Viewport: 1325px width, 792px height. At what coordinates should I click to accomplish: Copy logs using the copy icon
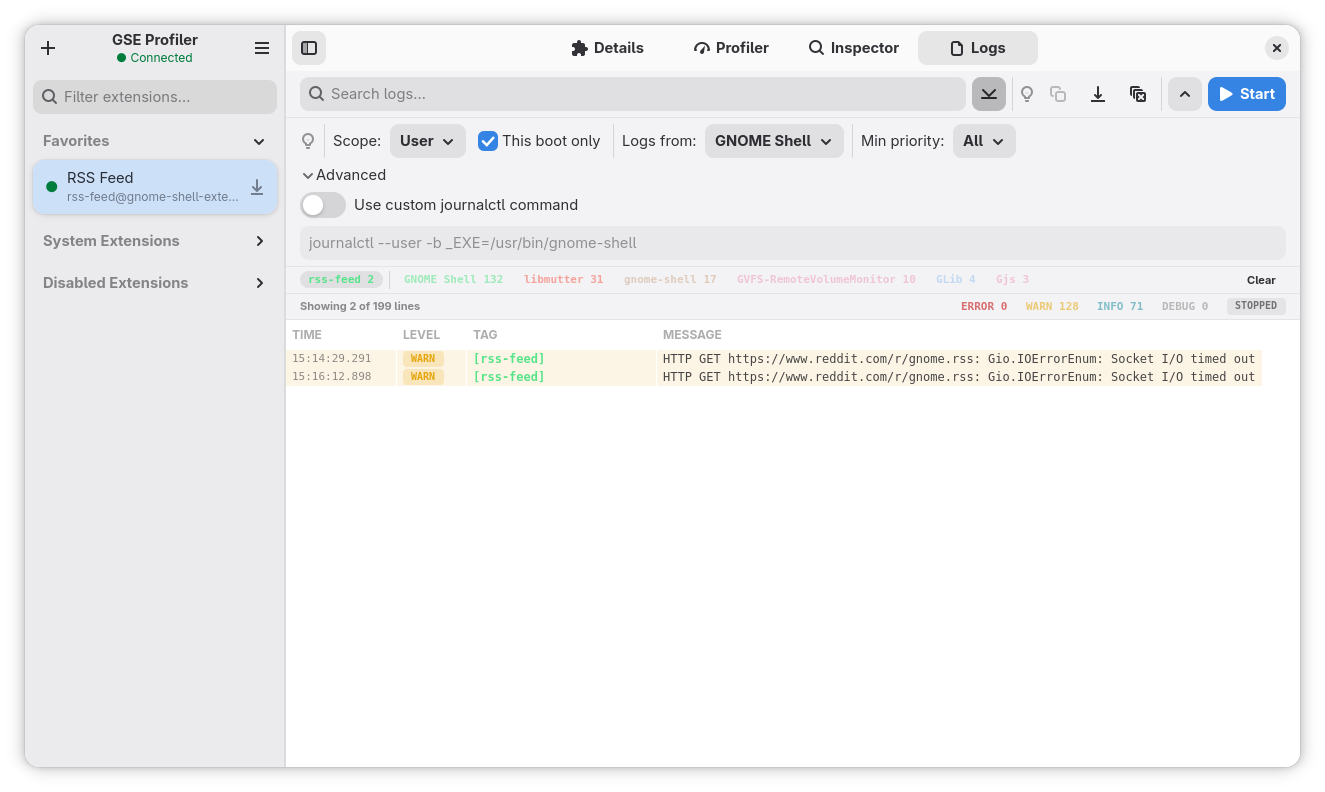[1058, 94]
